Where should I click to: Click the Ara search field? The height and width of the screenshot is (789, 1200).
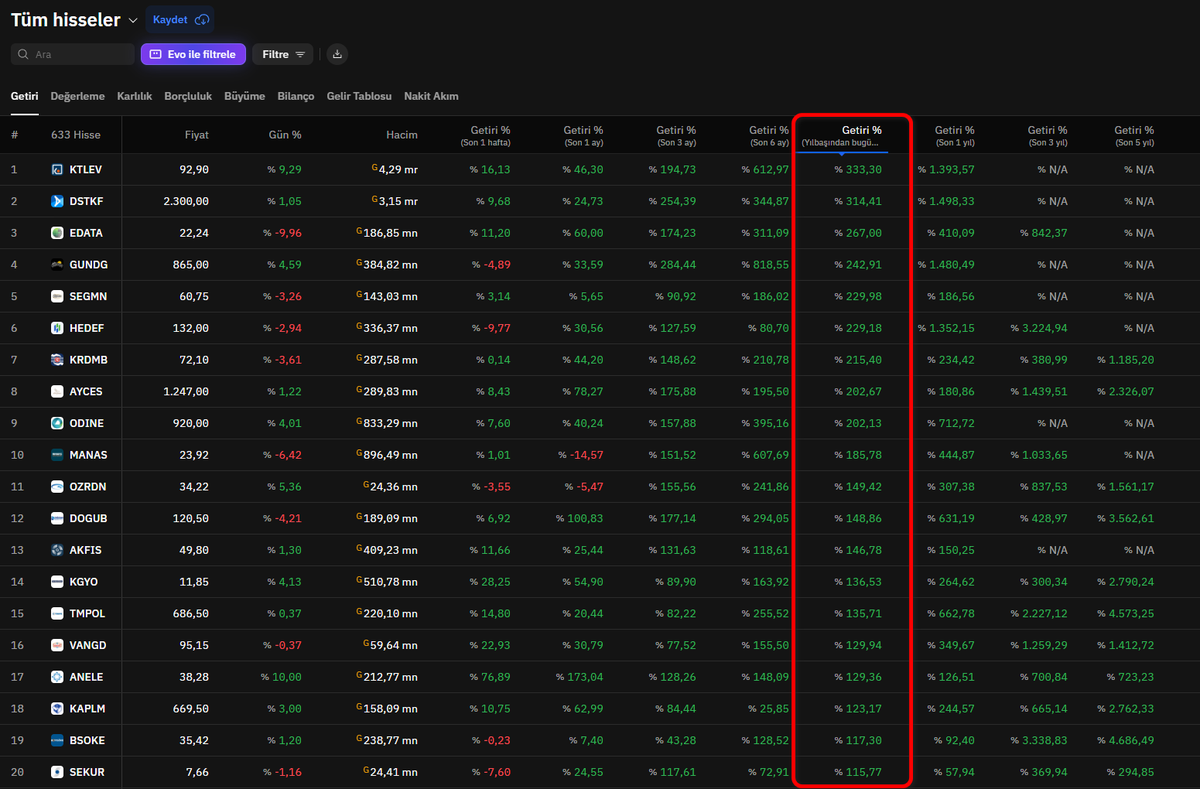click(73, 54)
